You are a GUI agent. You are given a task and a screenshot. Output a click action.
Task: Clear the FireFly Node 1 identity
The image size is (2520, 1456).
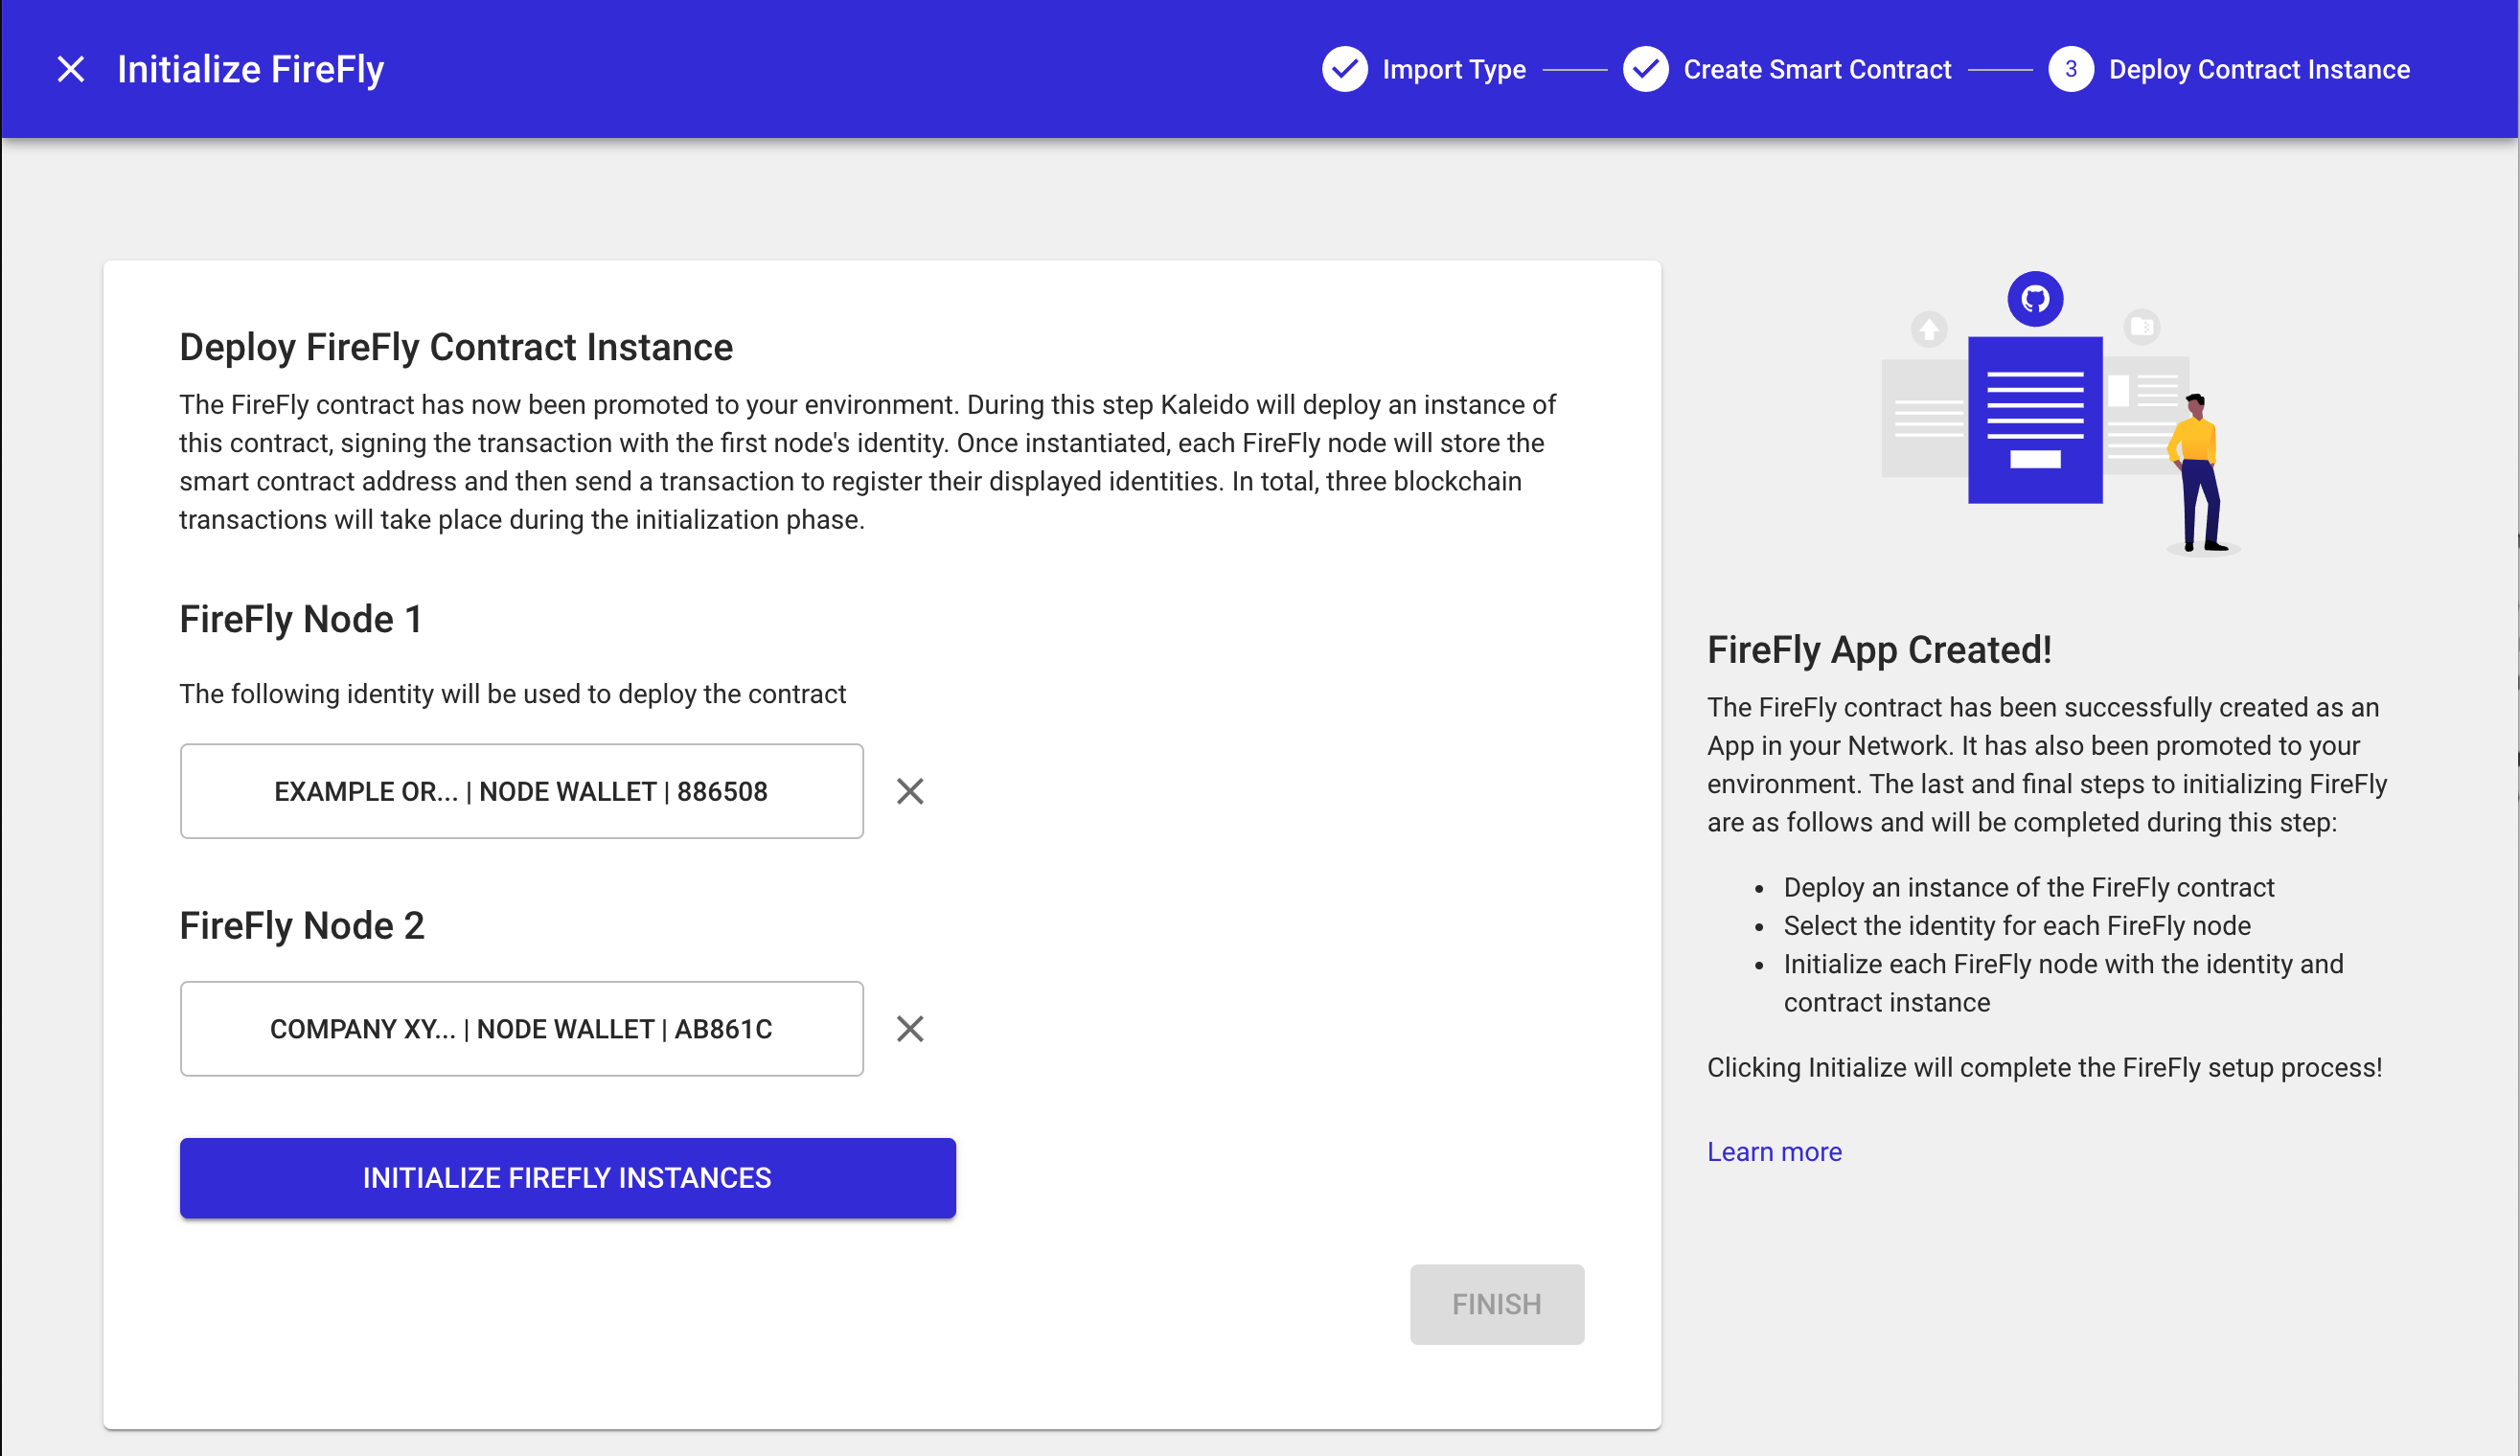pos(910,791)
